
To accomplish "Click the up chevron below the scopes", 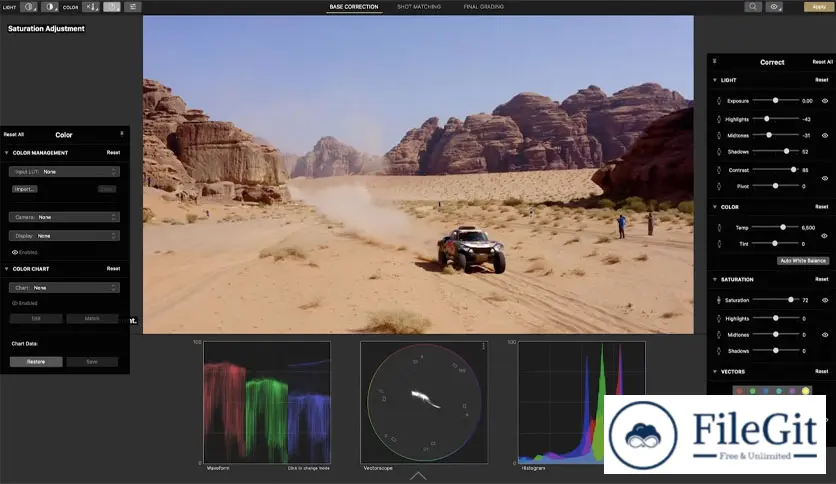I will [x=418, y=475].
